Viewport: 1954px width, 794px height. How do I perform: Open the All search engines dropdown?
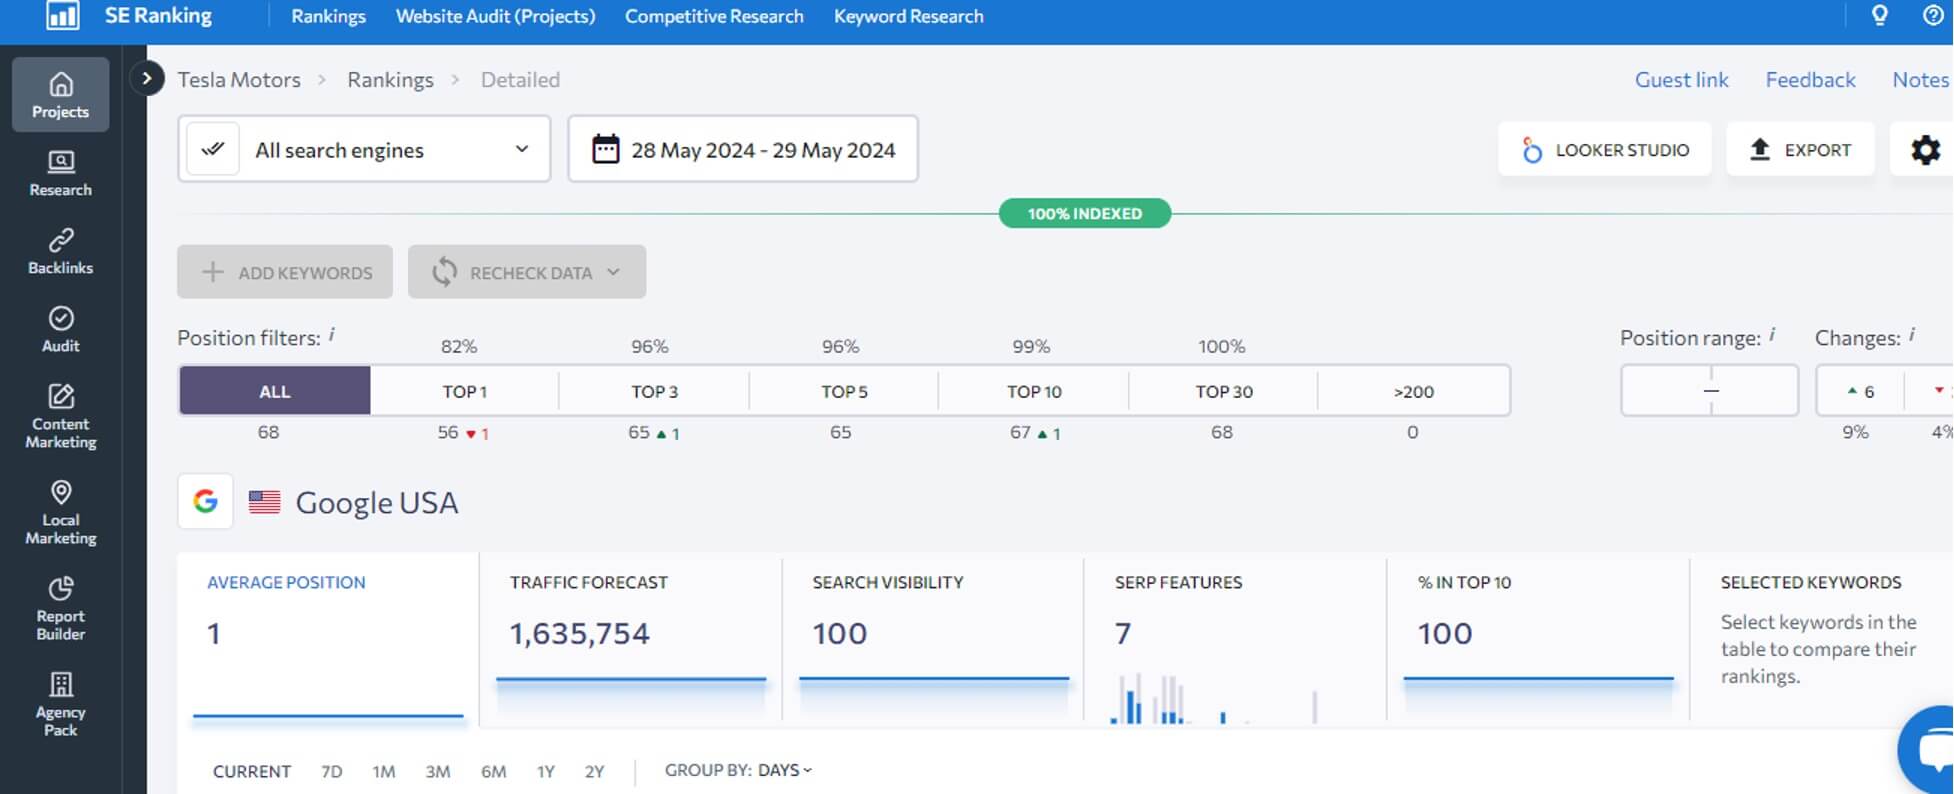364,149
